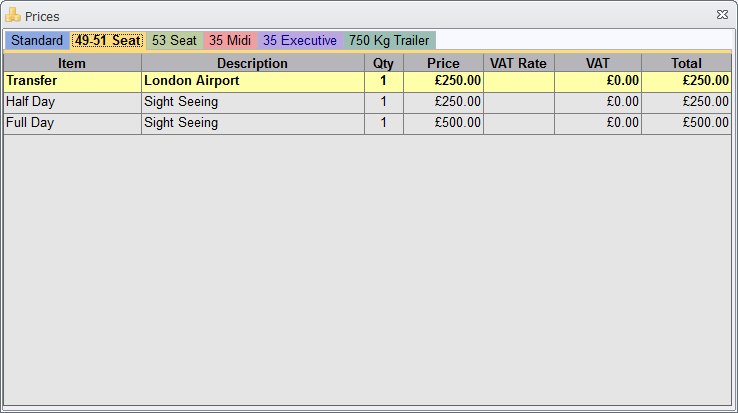This screenshot has height=413, width=738.
Task: Click the £500.00 price cell for Full Day
Action: click(x=443, y=123)
